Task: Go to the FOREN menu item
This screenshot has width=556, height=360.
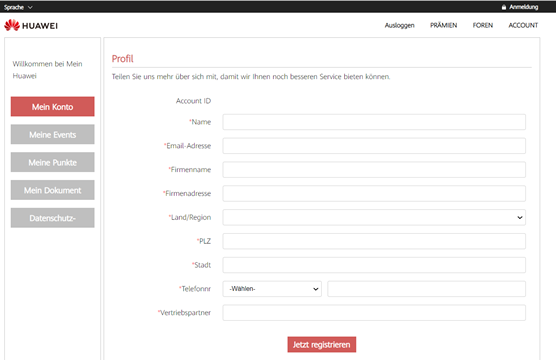Action: pos(483,25)
